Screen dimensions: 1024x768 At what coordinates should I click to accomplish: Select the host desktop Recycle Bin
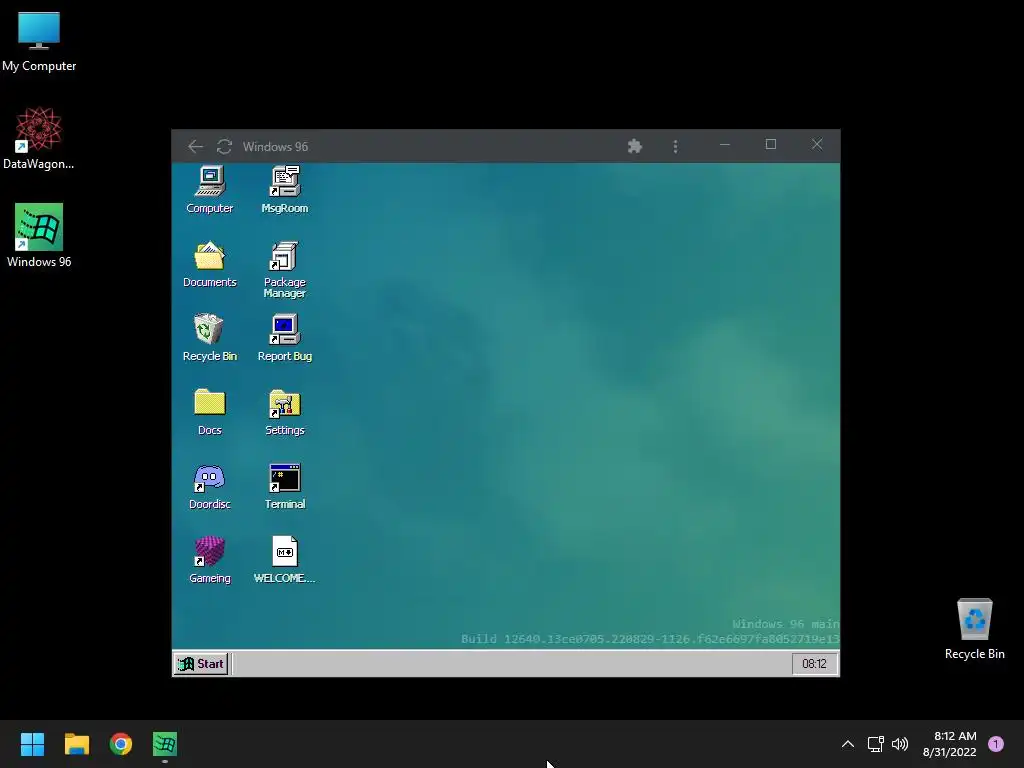(x=974, y=629)
